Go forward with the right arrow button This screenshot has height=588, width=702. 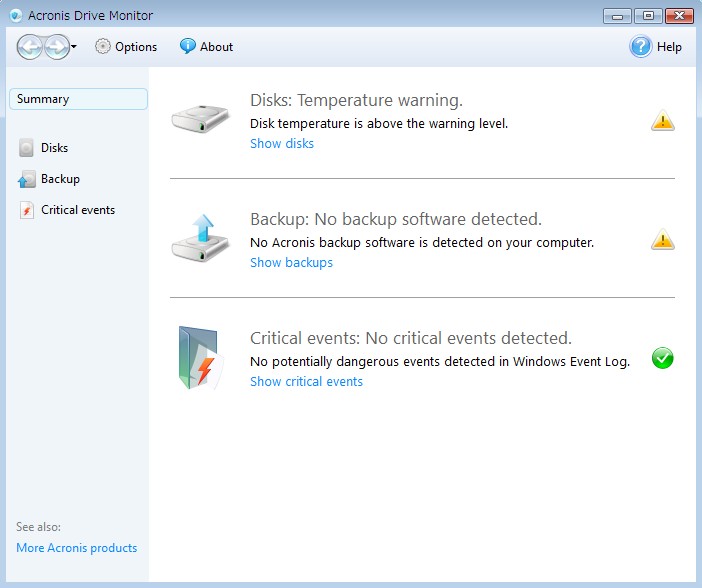coord(57,47)
